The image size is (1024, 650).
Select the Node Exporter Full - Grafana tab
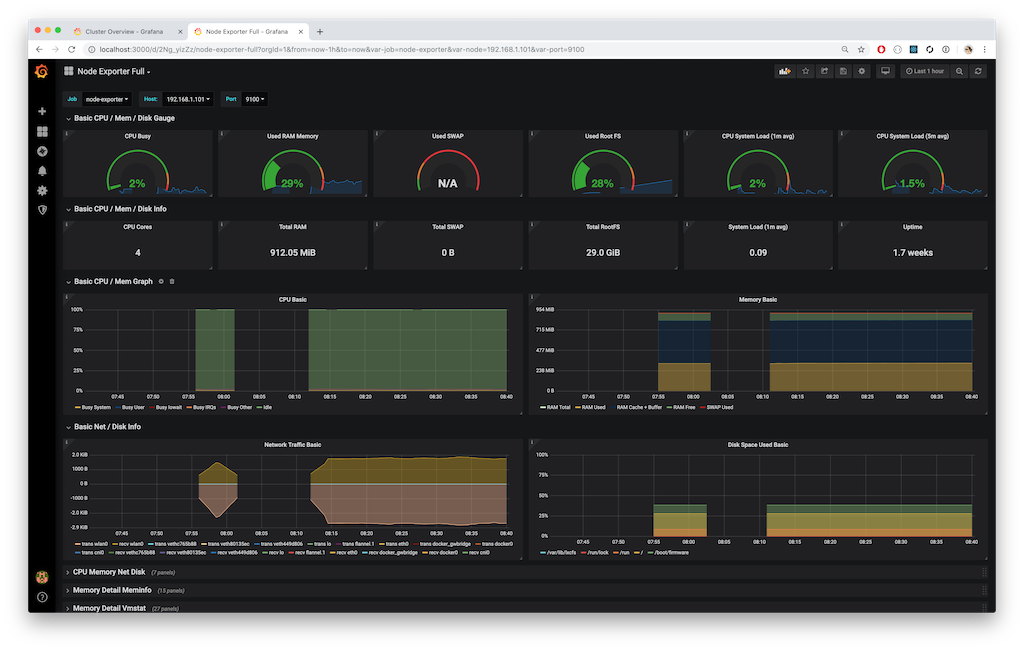(x=247, y=31)
